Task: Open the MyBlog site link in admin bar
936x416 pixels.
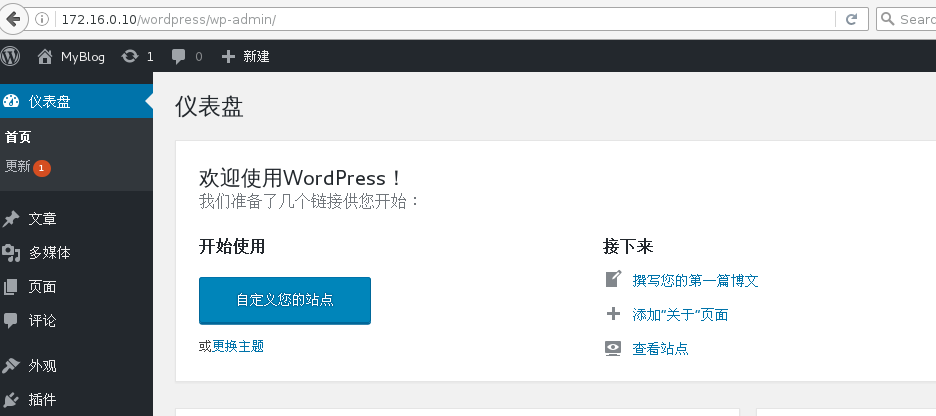Action: tap(83, 57)
